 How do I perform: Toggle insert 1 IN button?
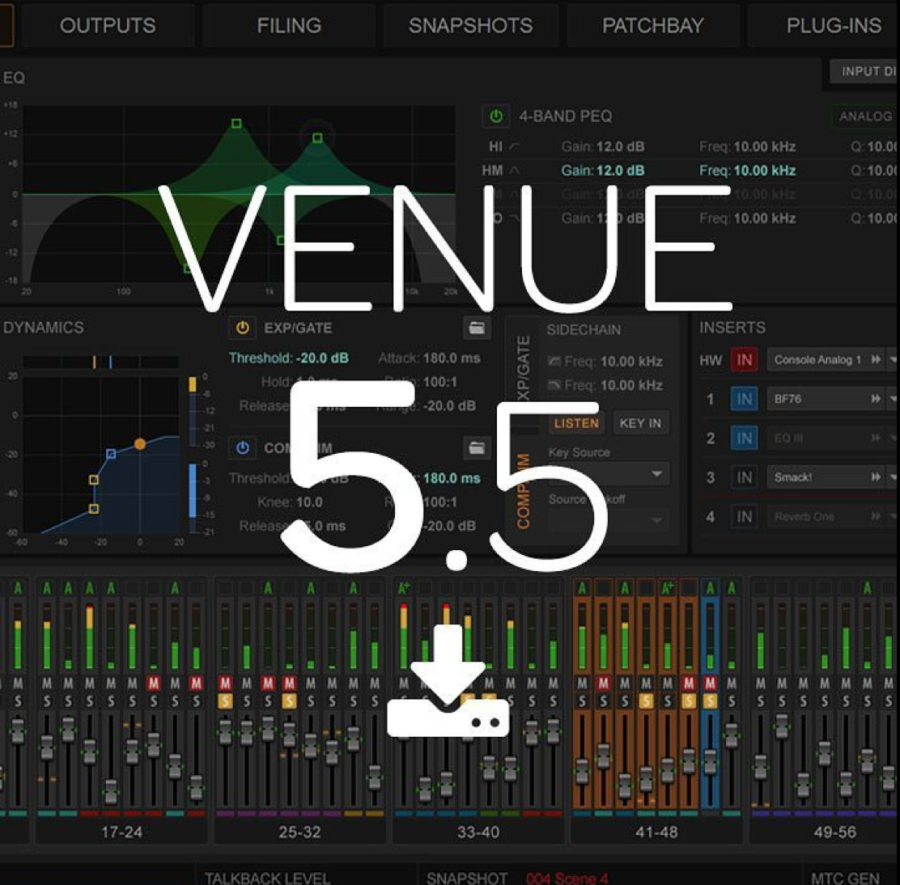(x=744, y=399)
